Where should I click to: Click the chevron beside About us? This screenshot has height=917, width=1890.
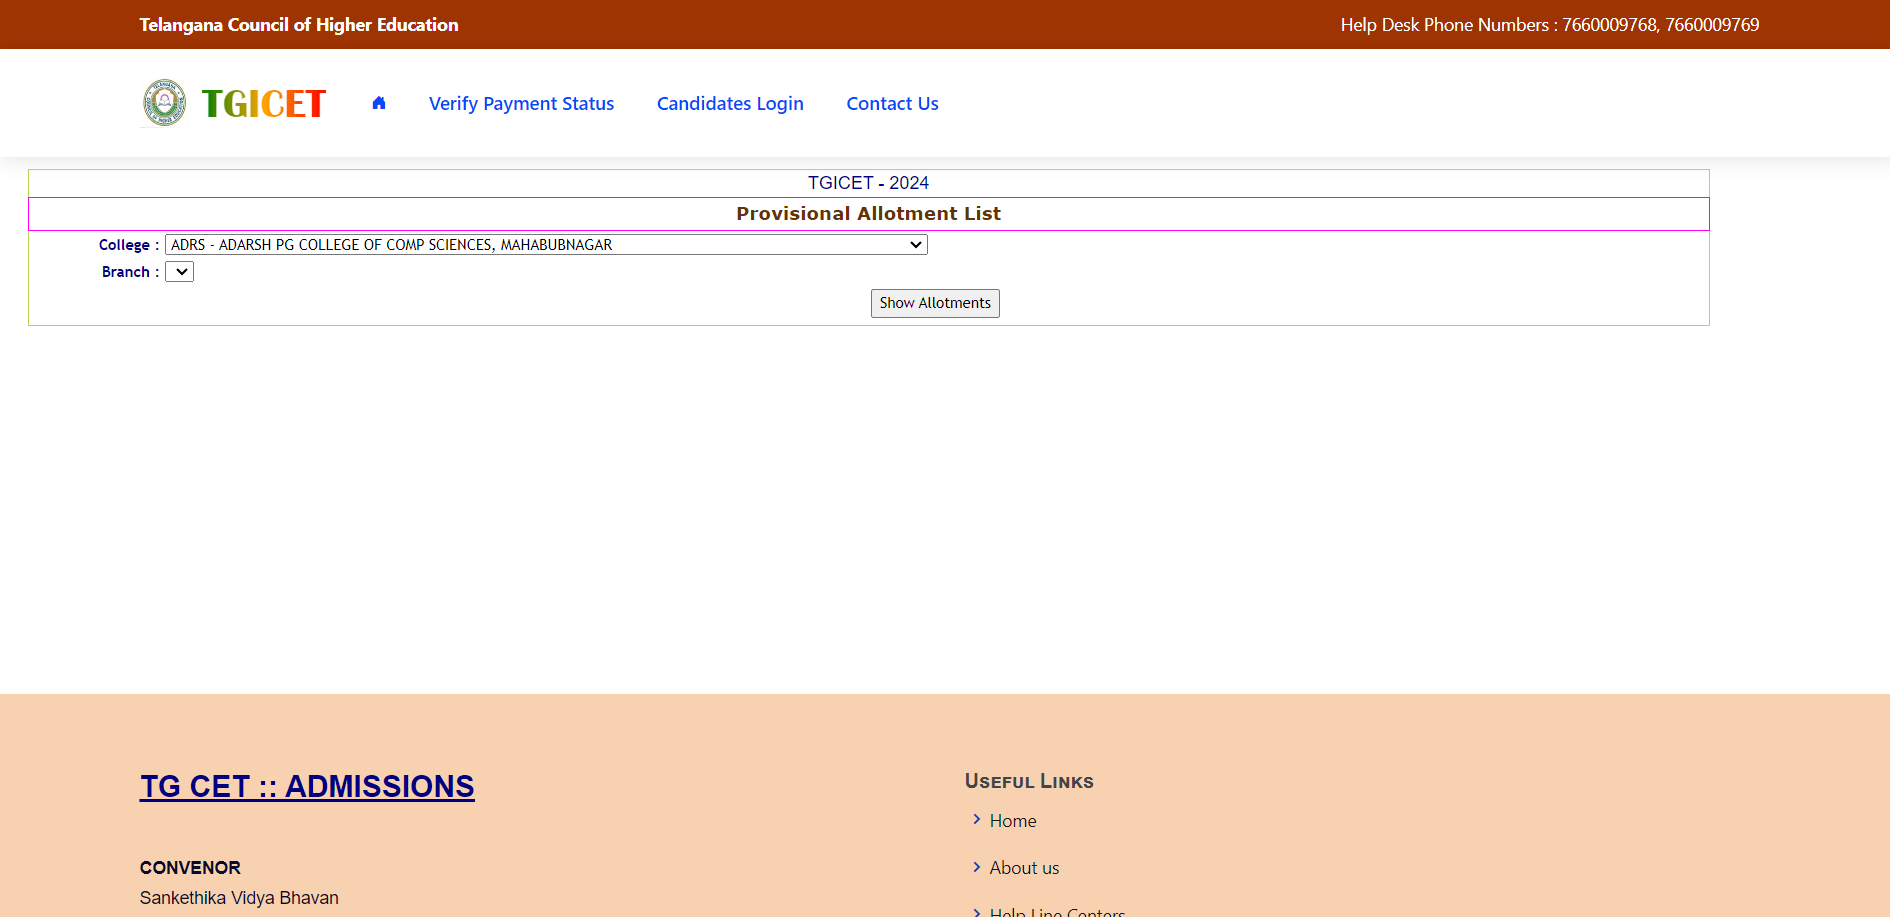[x=977, y=867]
